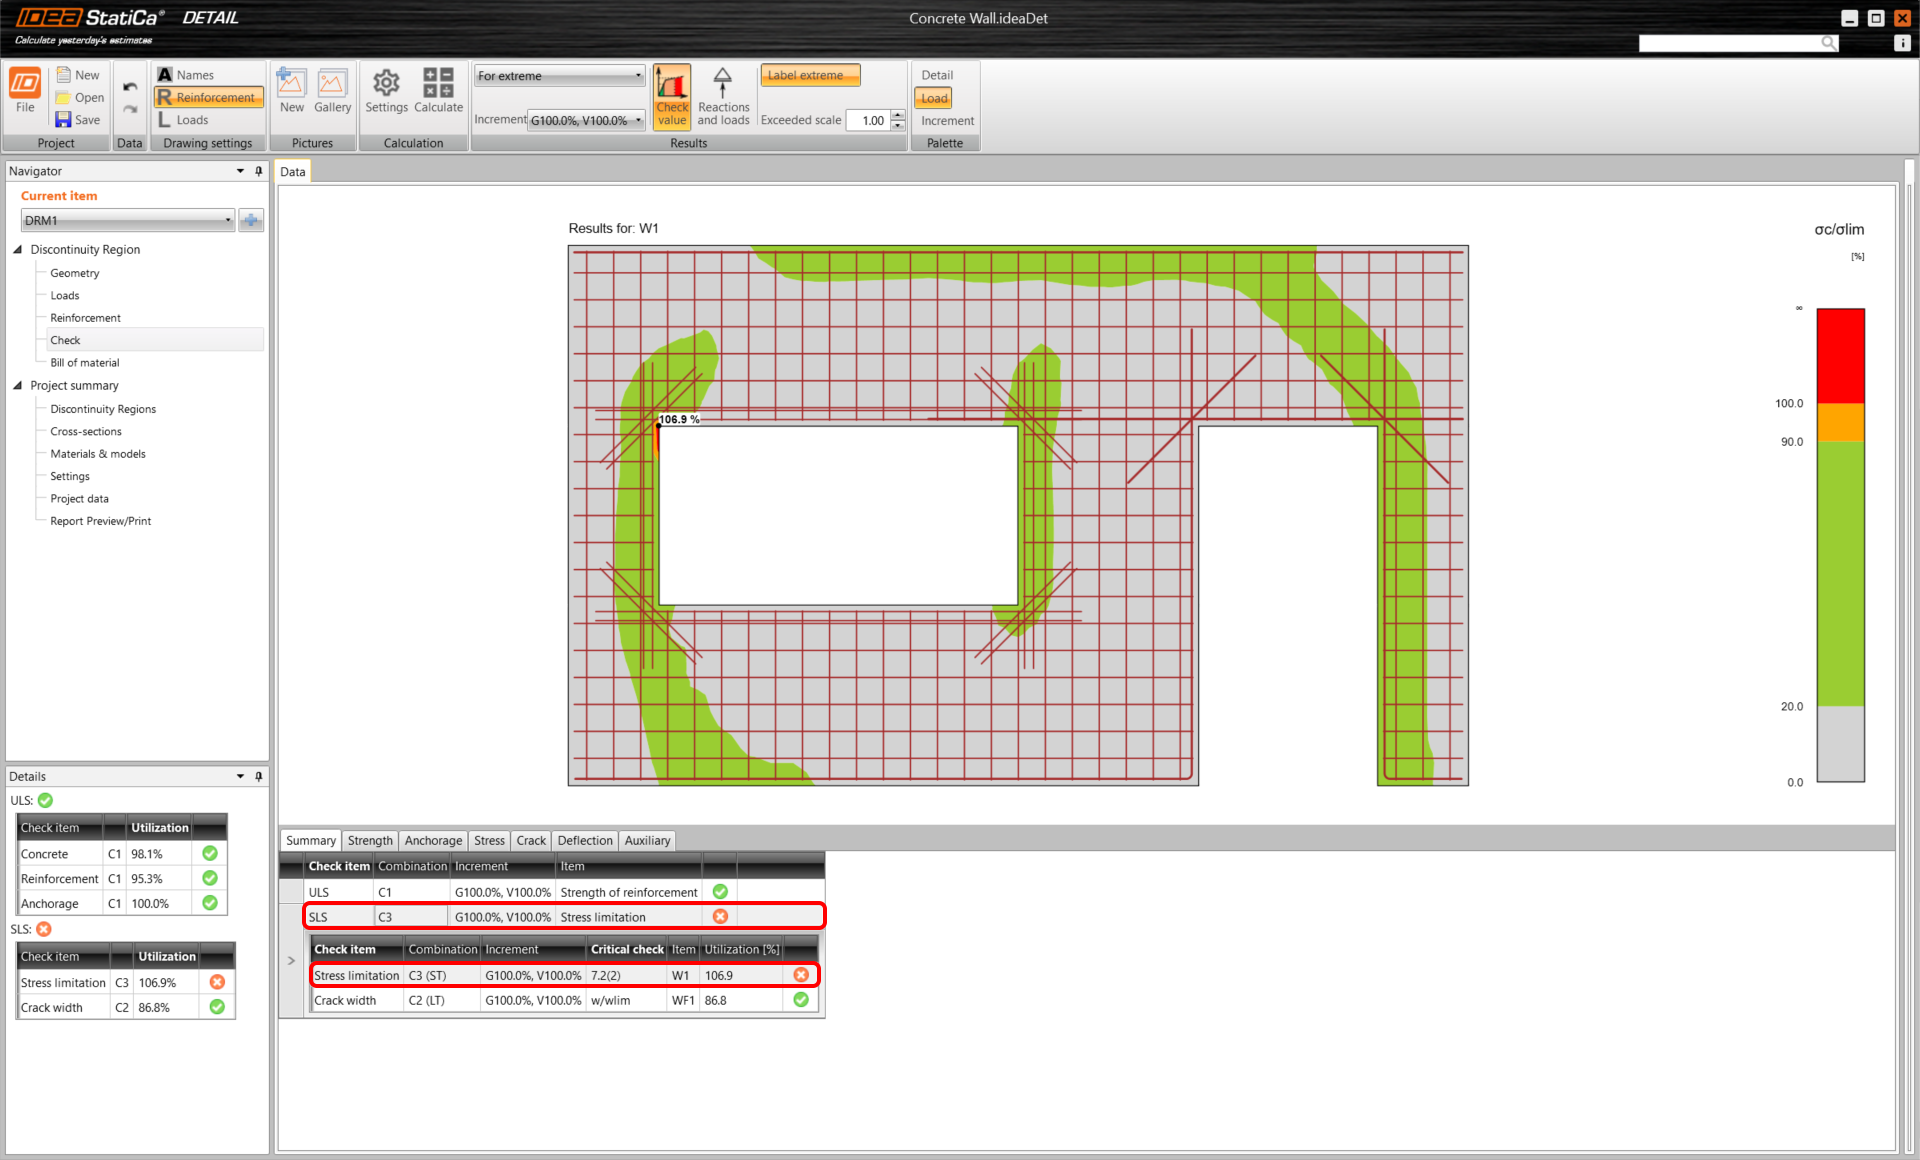Open the Deflection results tab
Screen dimensions: 1920x1160
584,841
